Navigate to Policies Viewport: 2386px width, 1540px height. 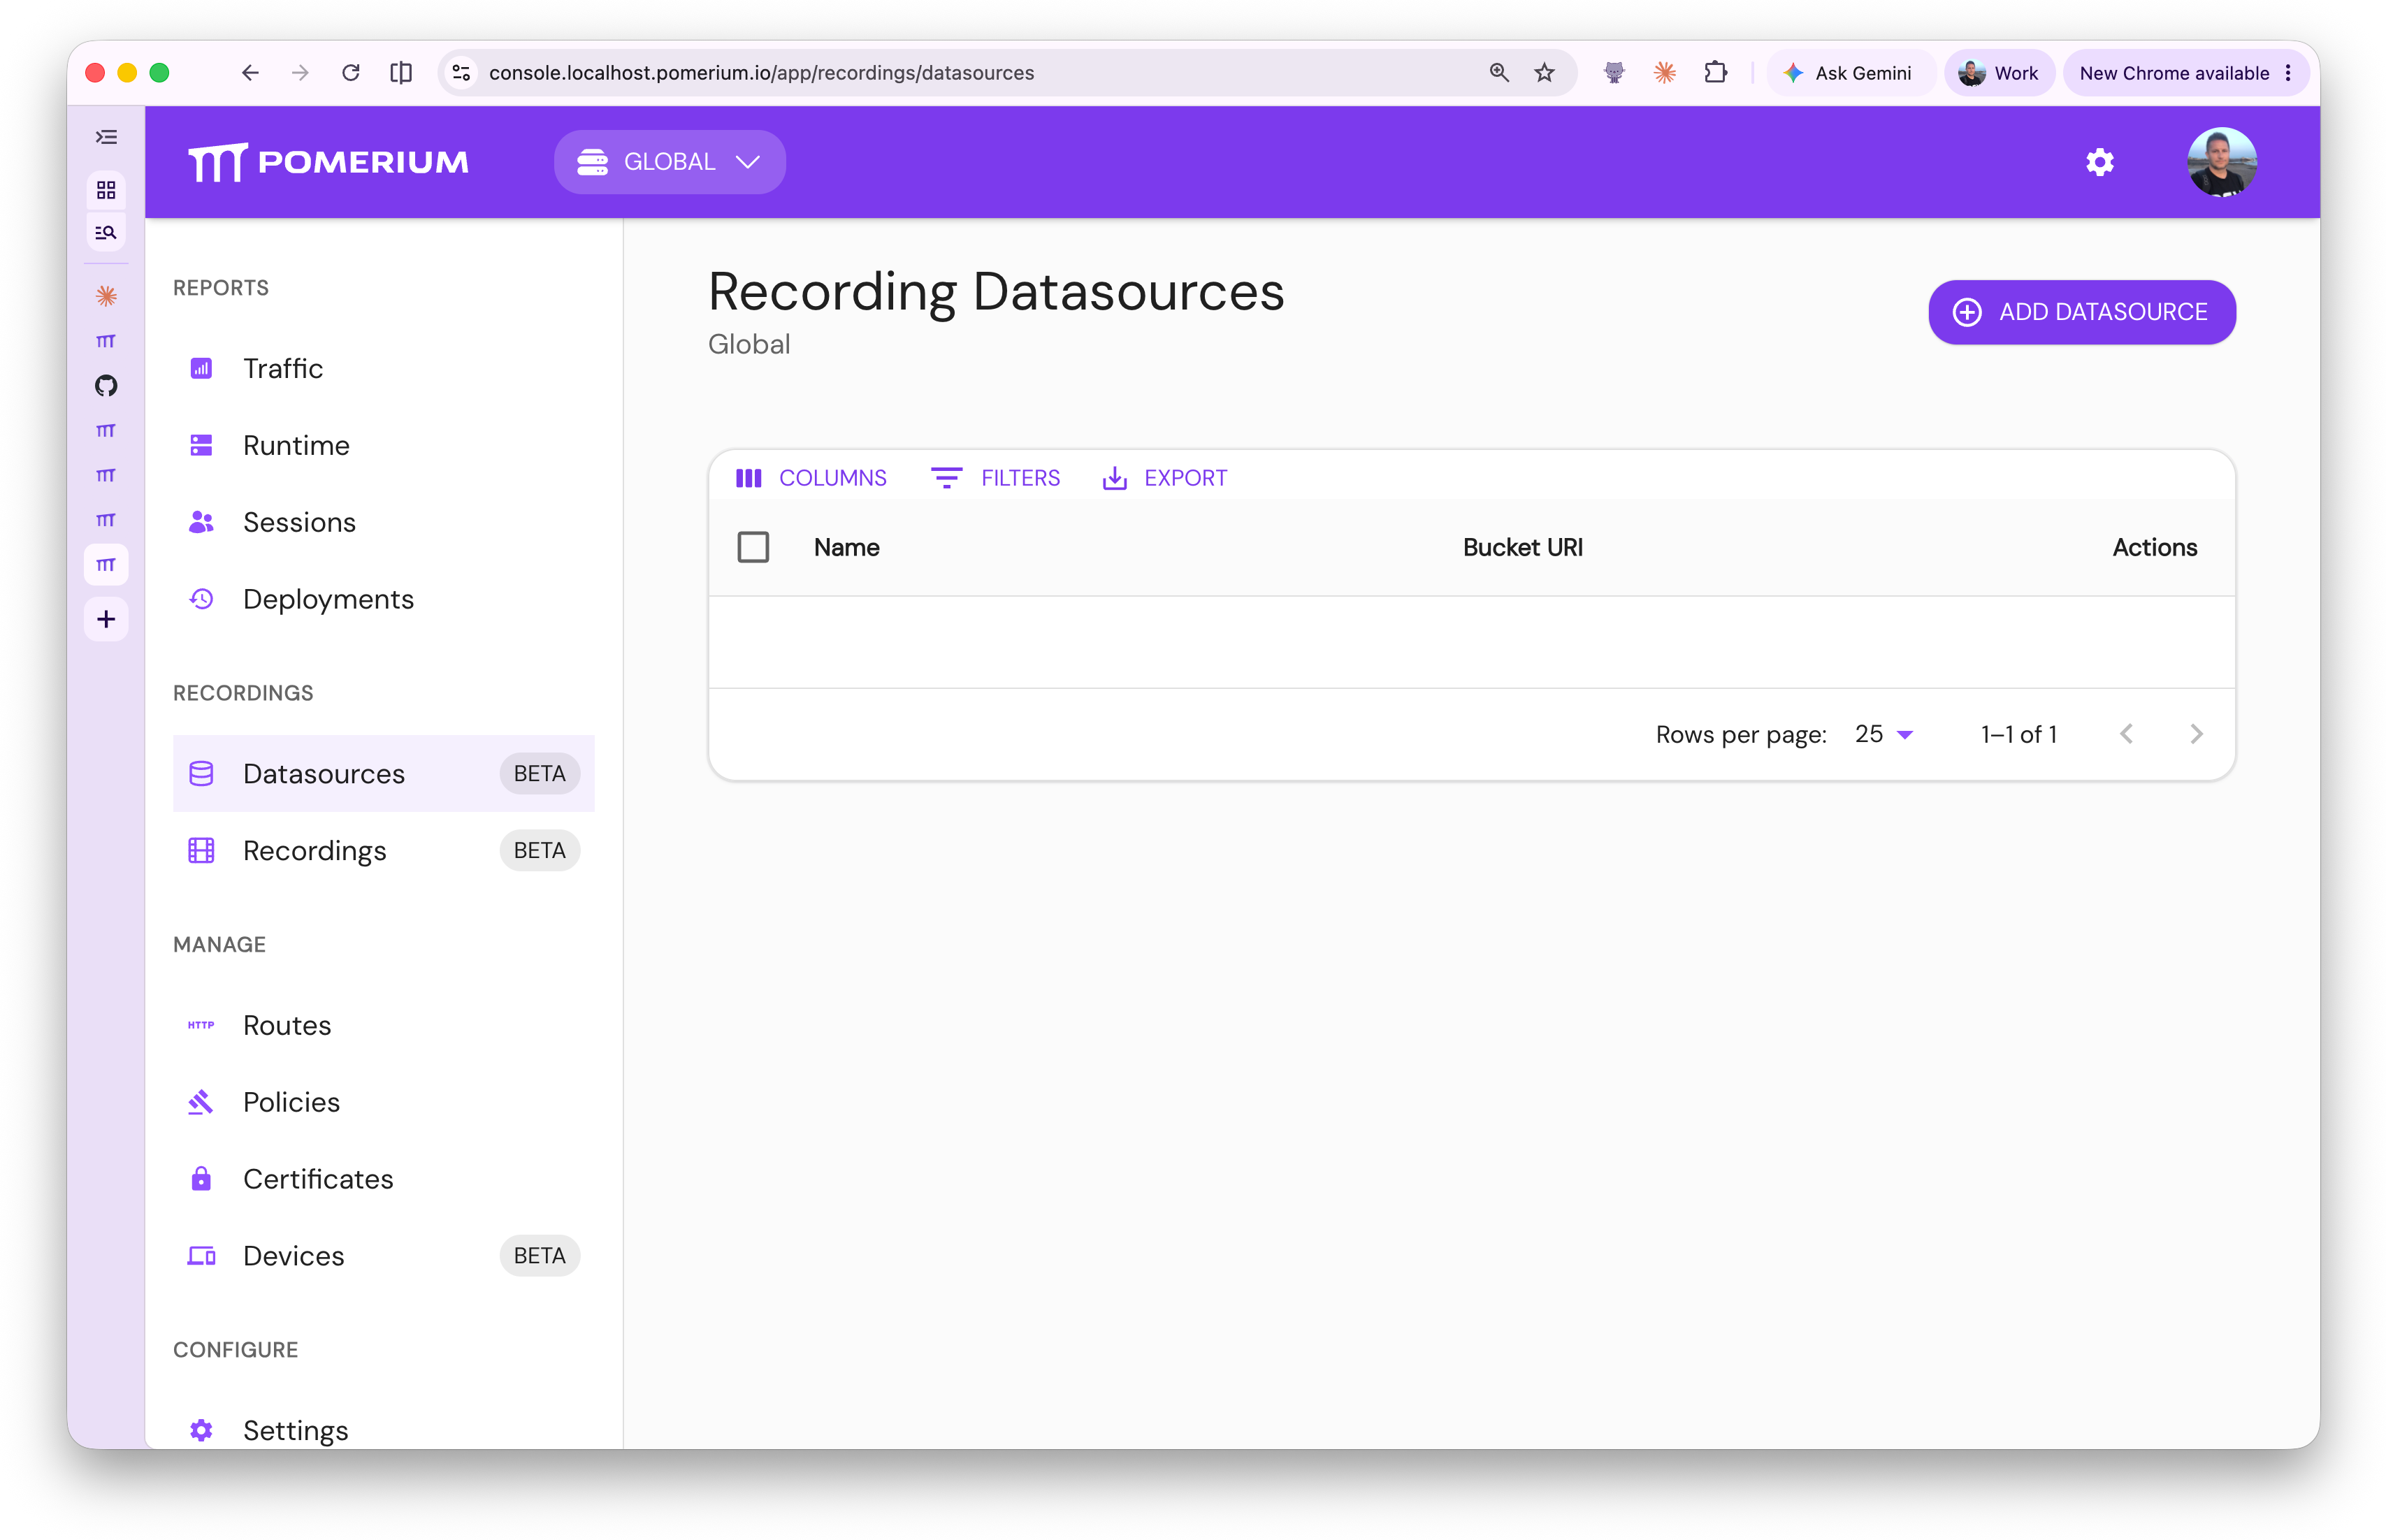[383, 1102]
